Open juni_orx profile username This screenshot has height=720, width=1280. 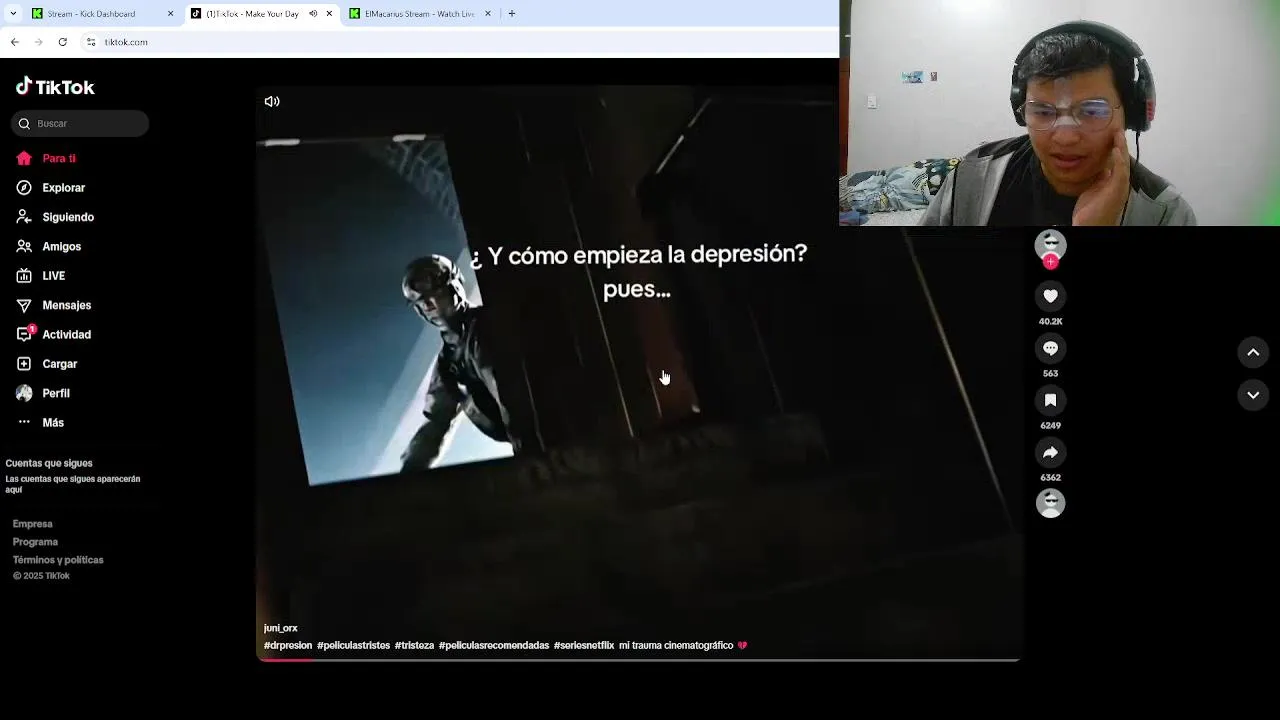280,628
